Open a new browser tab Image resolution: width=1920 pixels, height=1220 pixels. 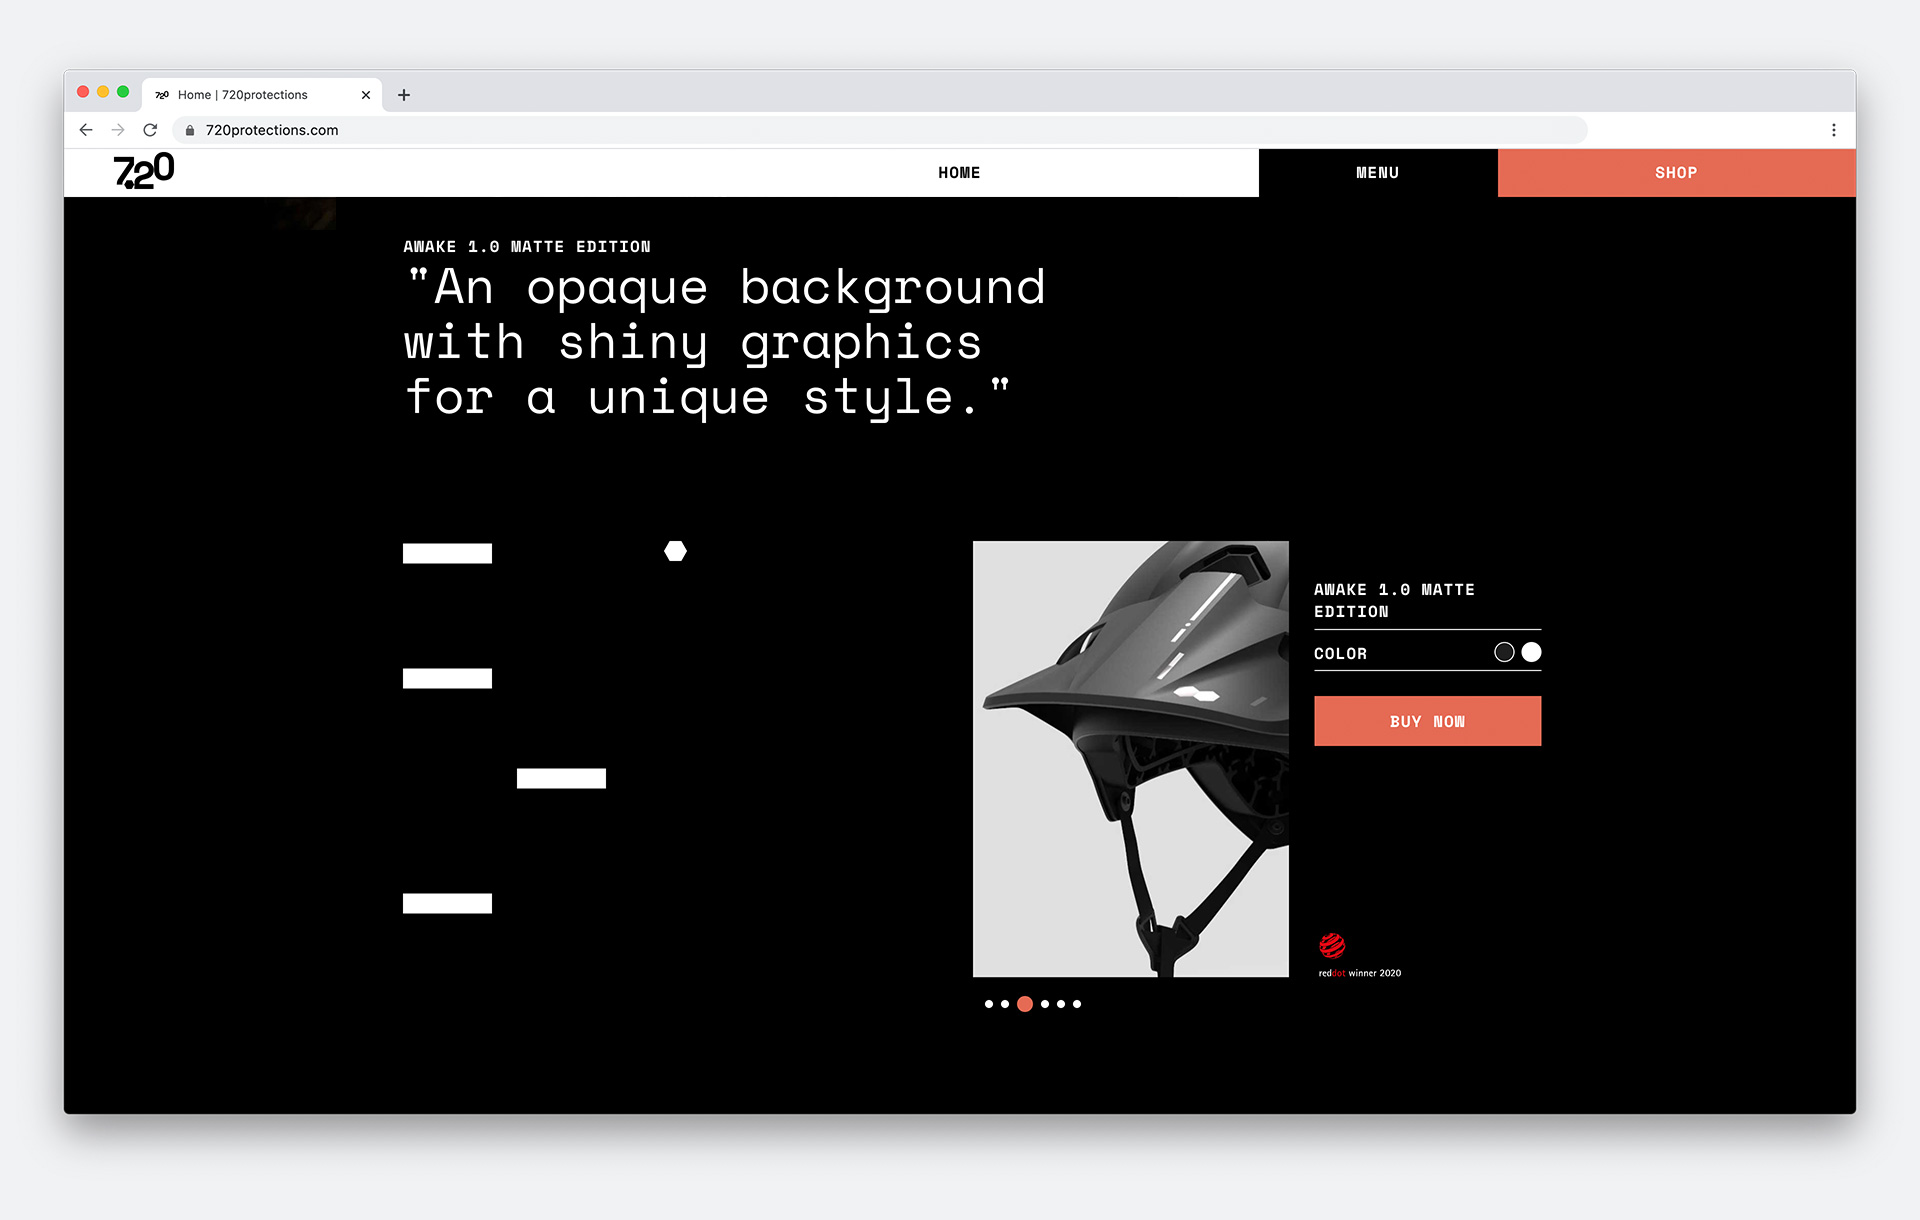(404, 95)
